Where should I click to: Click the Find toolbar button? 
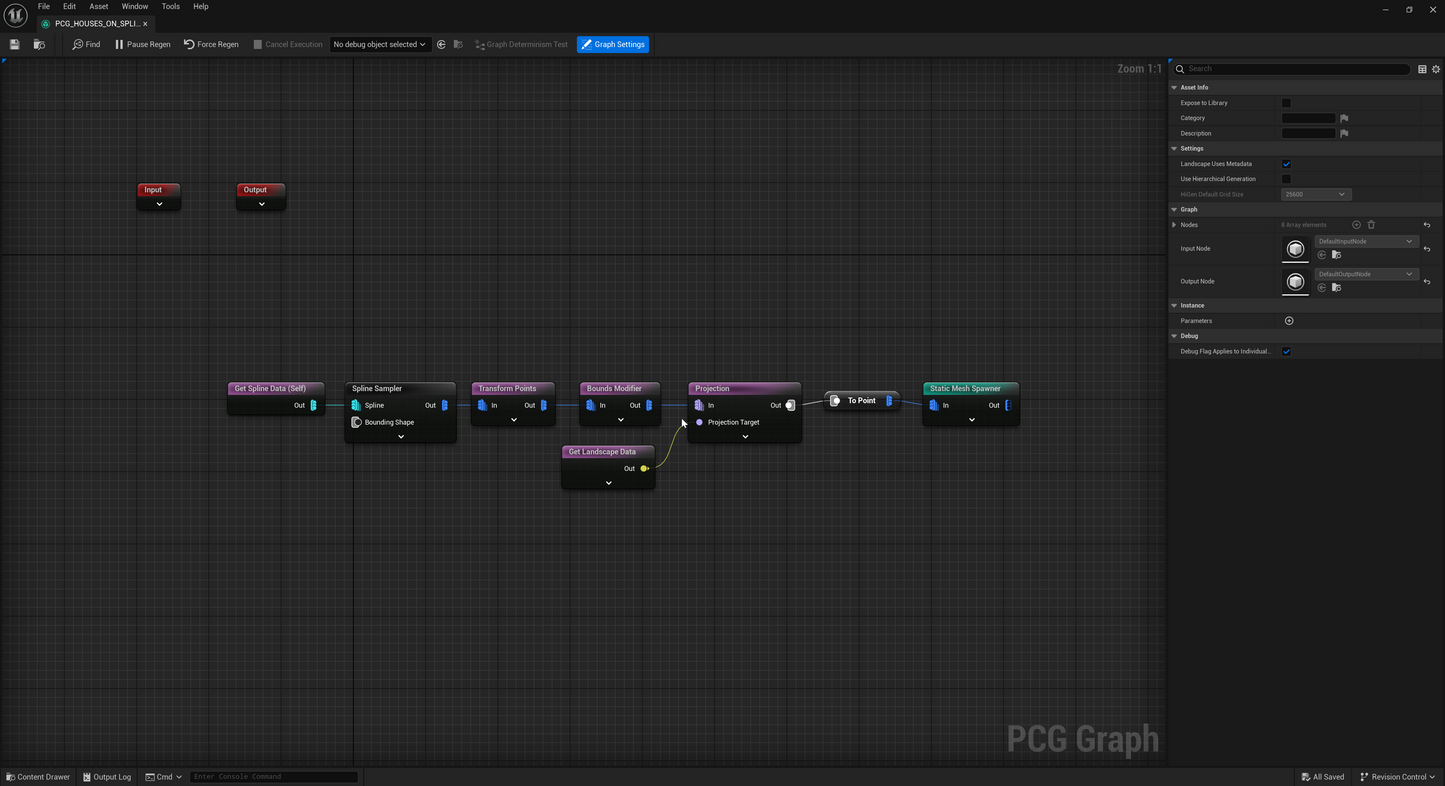coord(86,44)
